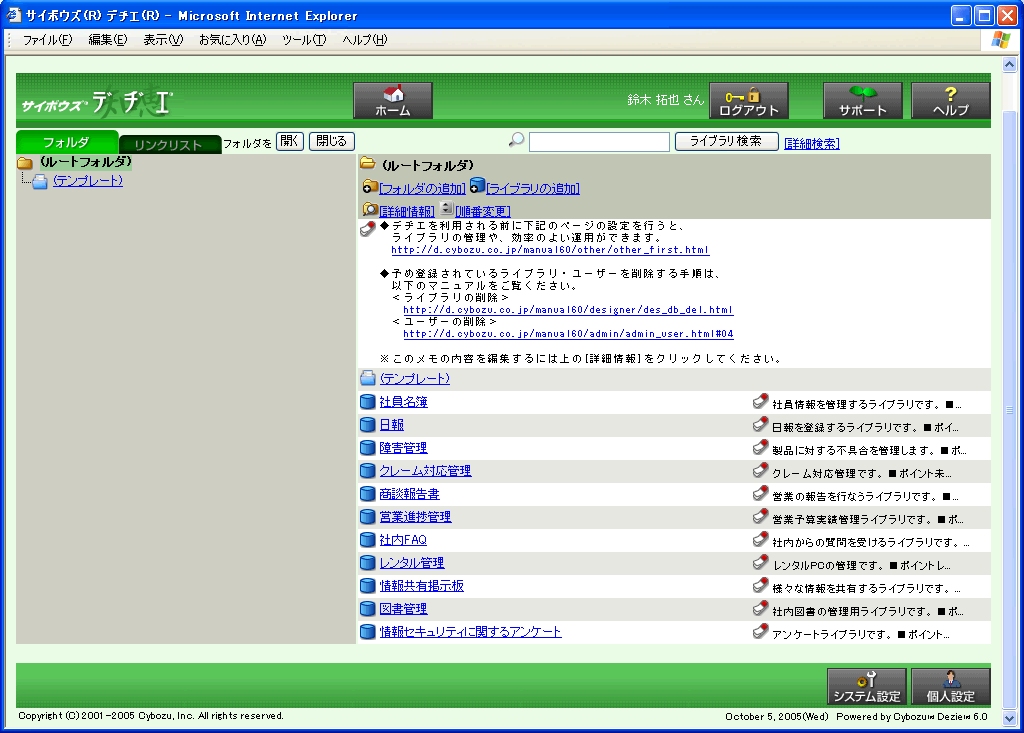Click the 障害管理 library icon
The height and width of the screenshot is (733, 1024).
[368, 448]
